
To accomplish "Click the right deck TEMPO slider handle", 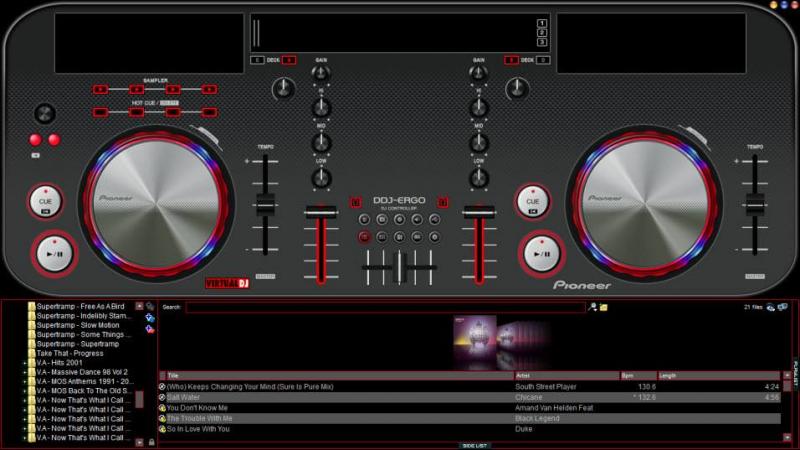I will click(755, 205).
